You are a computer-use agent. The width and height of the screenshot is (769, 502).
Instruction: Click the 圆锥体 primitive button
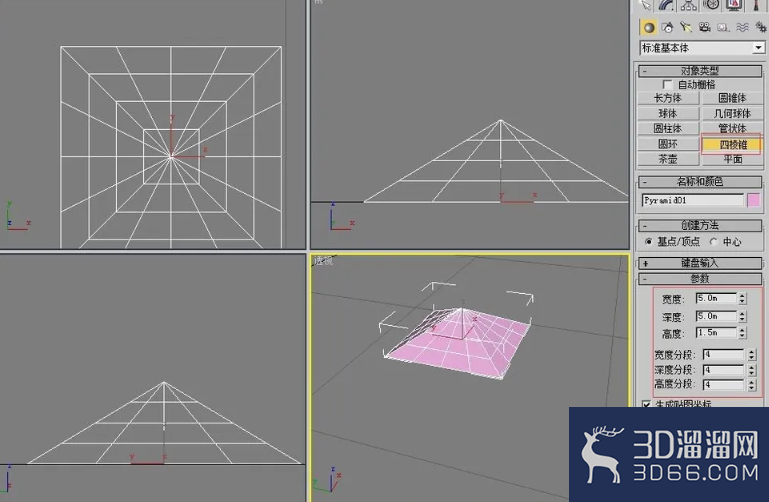point(732,98)
